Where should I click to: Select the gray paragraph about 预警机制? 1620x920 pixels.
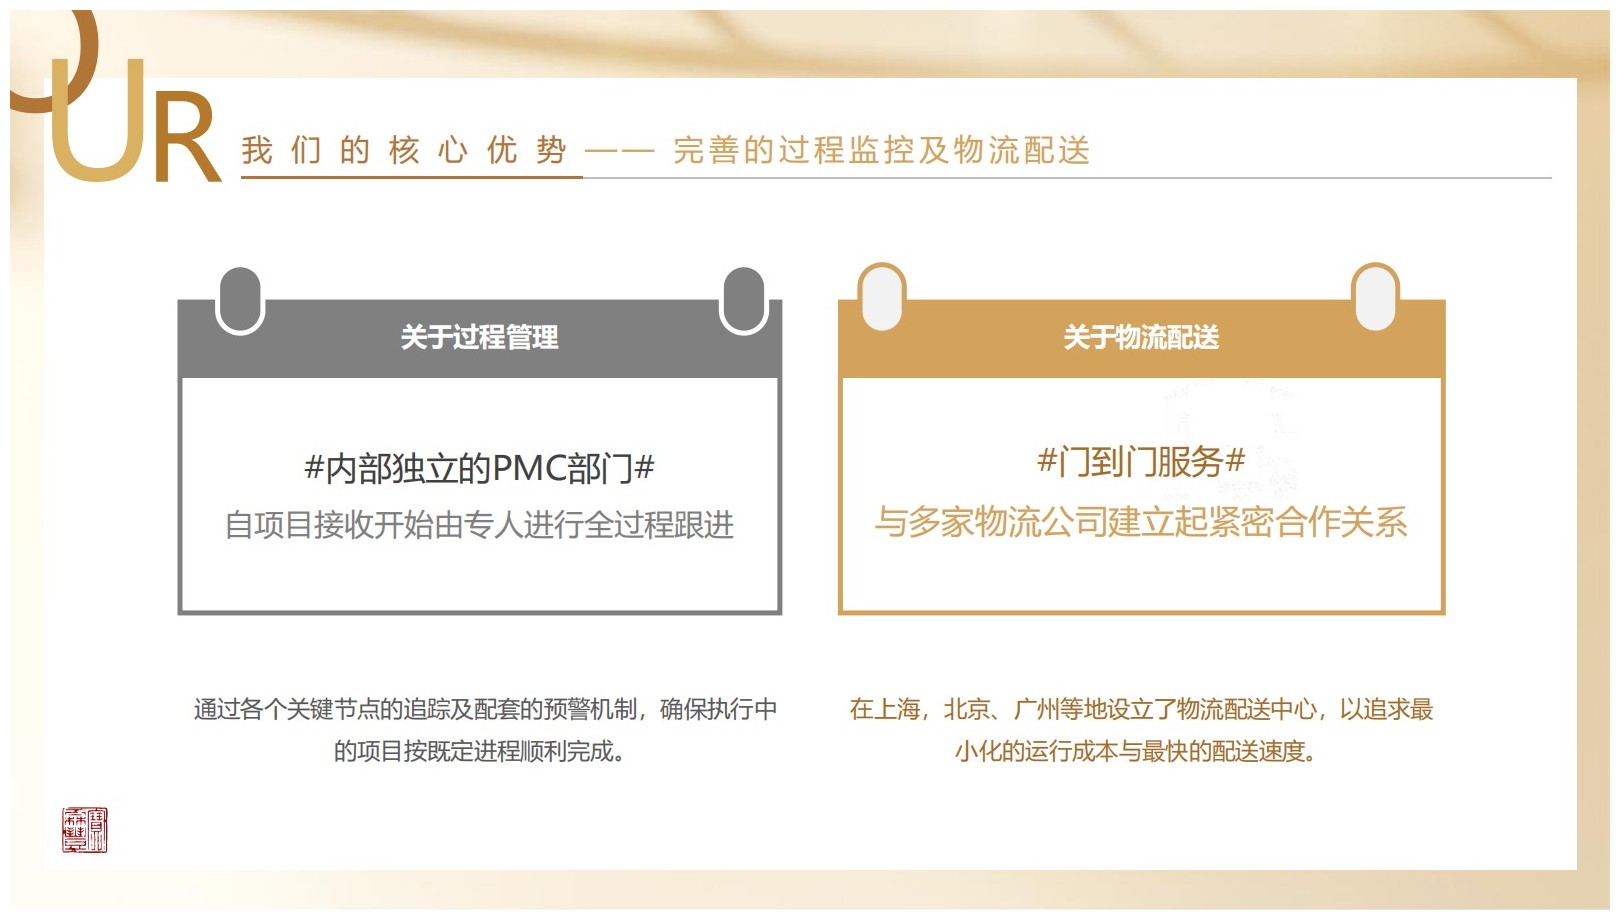485,730
